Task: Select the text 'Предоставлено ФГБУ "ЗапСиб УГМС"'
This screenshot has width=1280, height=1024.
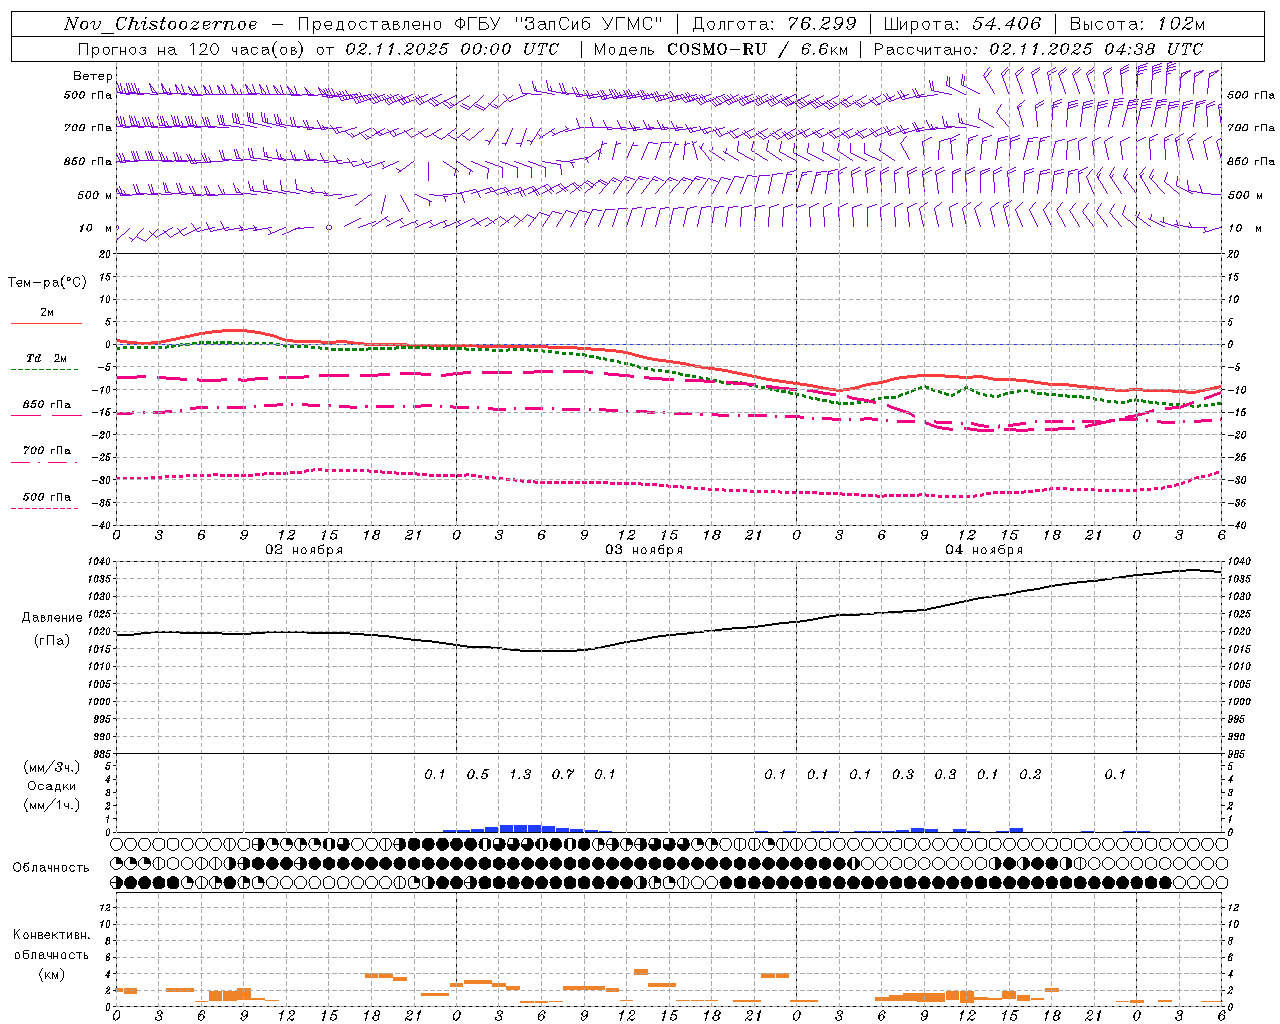Action: [x=481, y=24]
